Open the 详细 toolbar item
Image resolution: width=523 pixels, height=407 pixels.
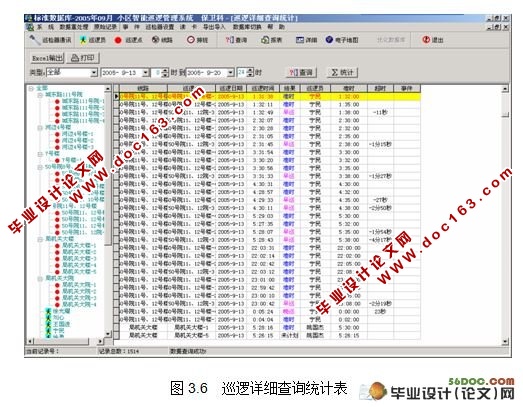coord(306,40)
